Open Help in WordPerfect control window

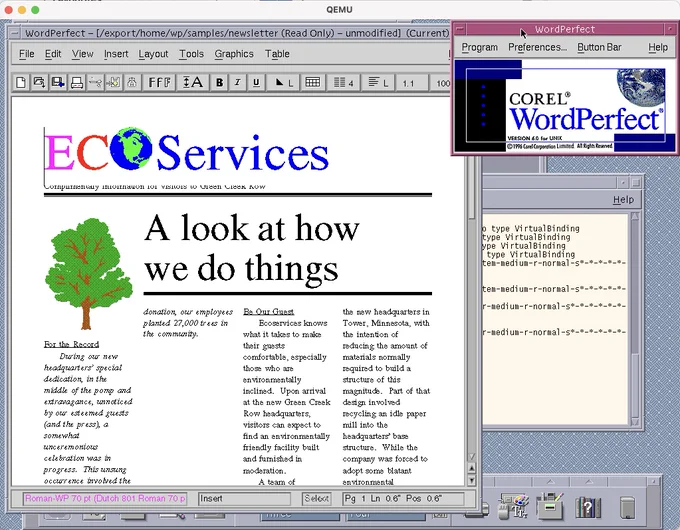tap(658, 47)
